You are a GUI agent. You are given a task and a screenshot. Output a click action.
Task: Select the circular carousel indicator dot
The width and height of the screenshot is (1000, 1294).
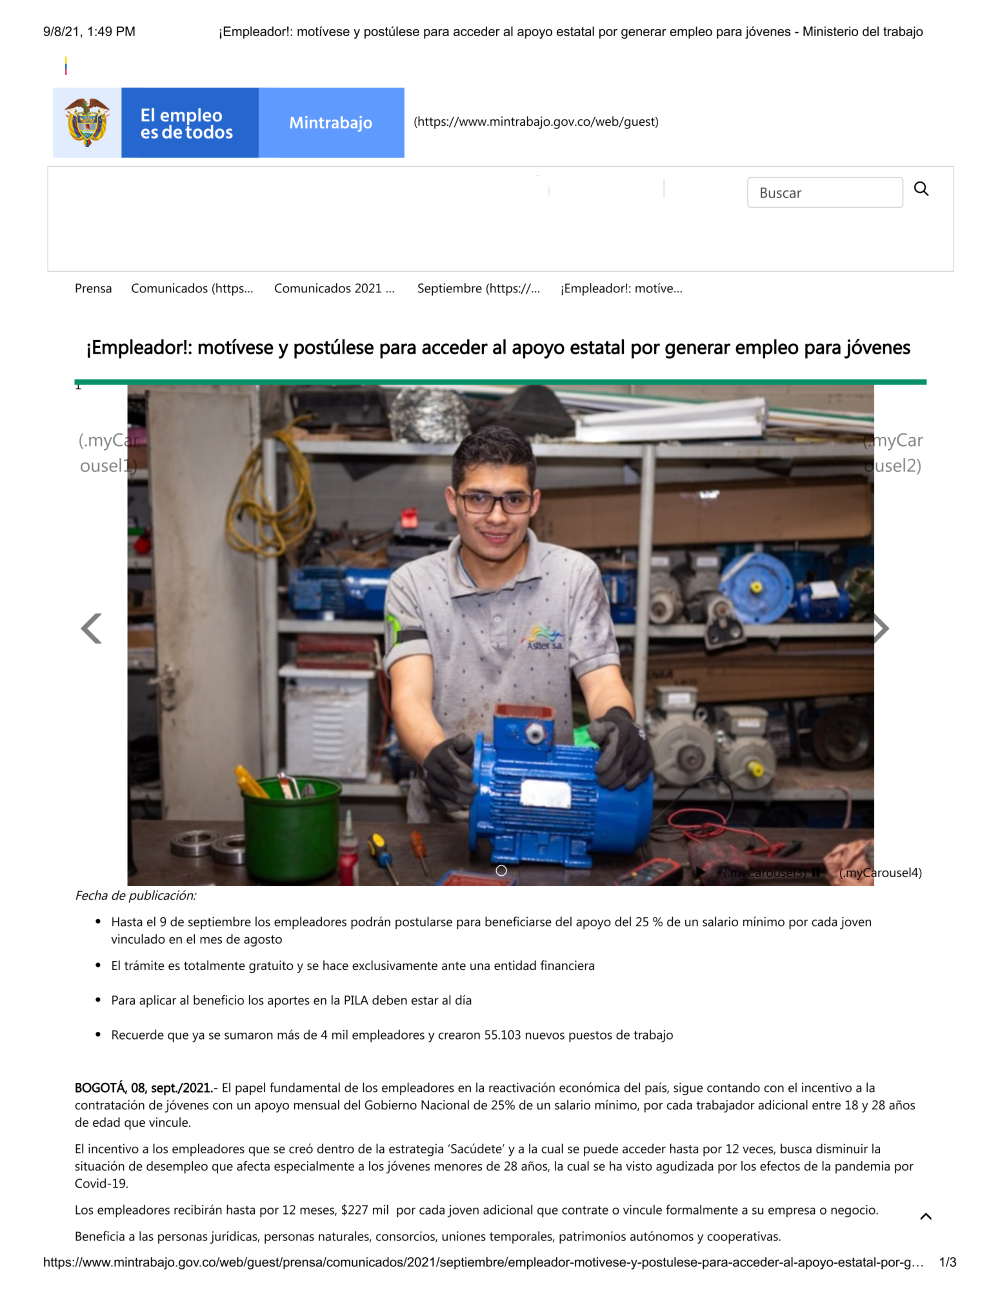pyautogui.click(x=501, y=871)
